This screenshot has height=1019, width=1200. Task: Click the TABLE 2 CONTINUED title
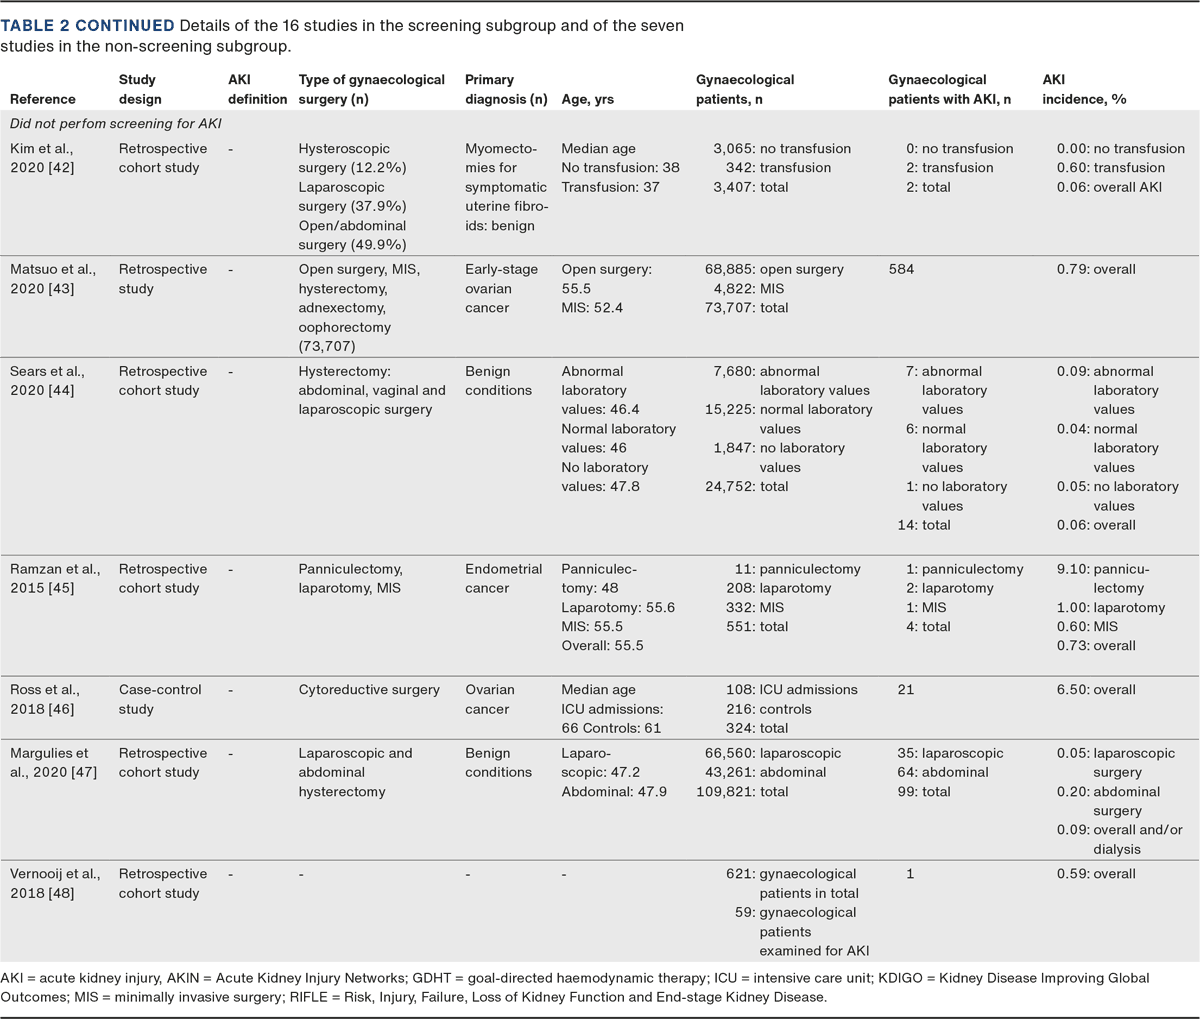tap(87, 25)
